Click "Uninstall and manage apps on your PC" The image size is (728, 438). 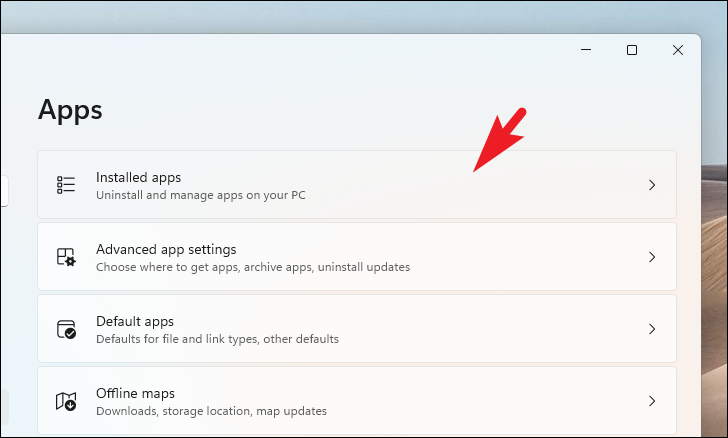click(201, 195)
